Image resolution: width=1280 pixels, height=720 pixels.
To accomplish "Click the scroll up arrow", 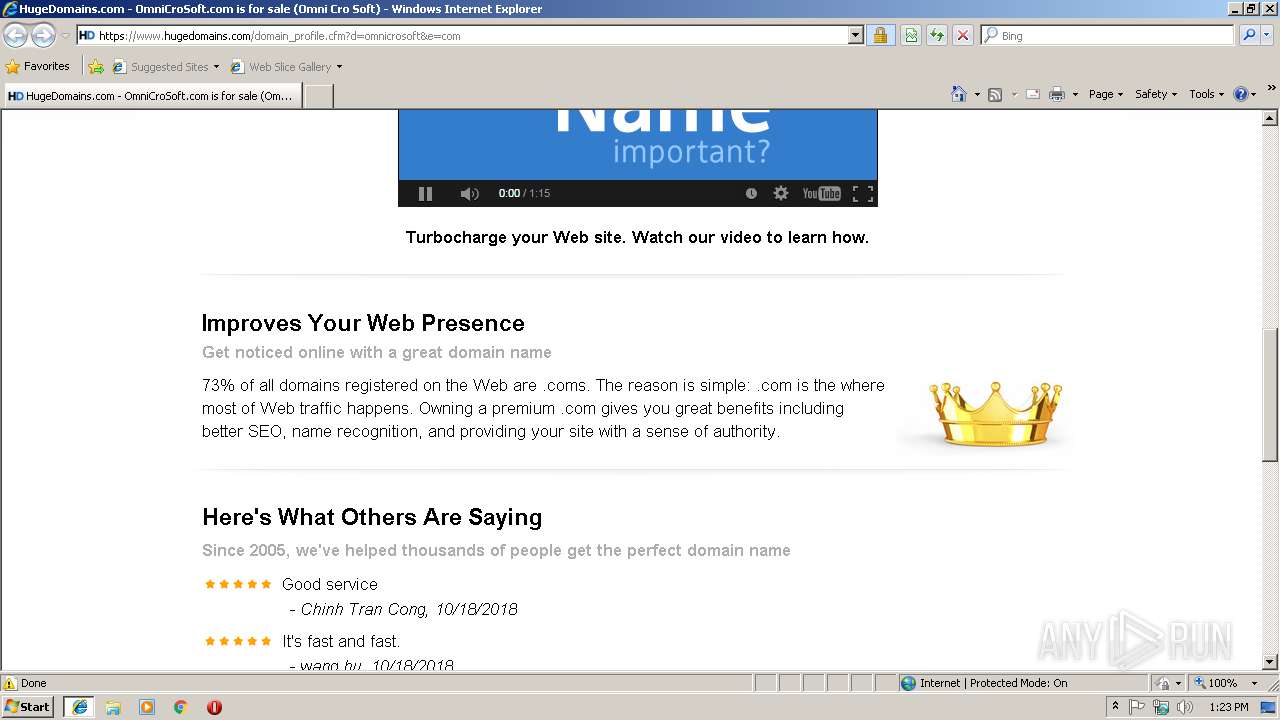I will [x=1271, y=118].
